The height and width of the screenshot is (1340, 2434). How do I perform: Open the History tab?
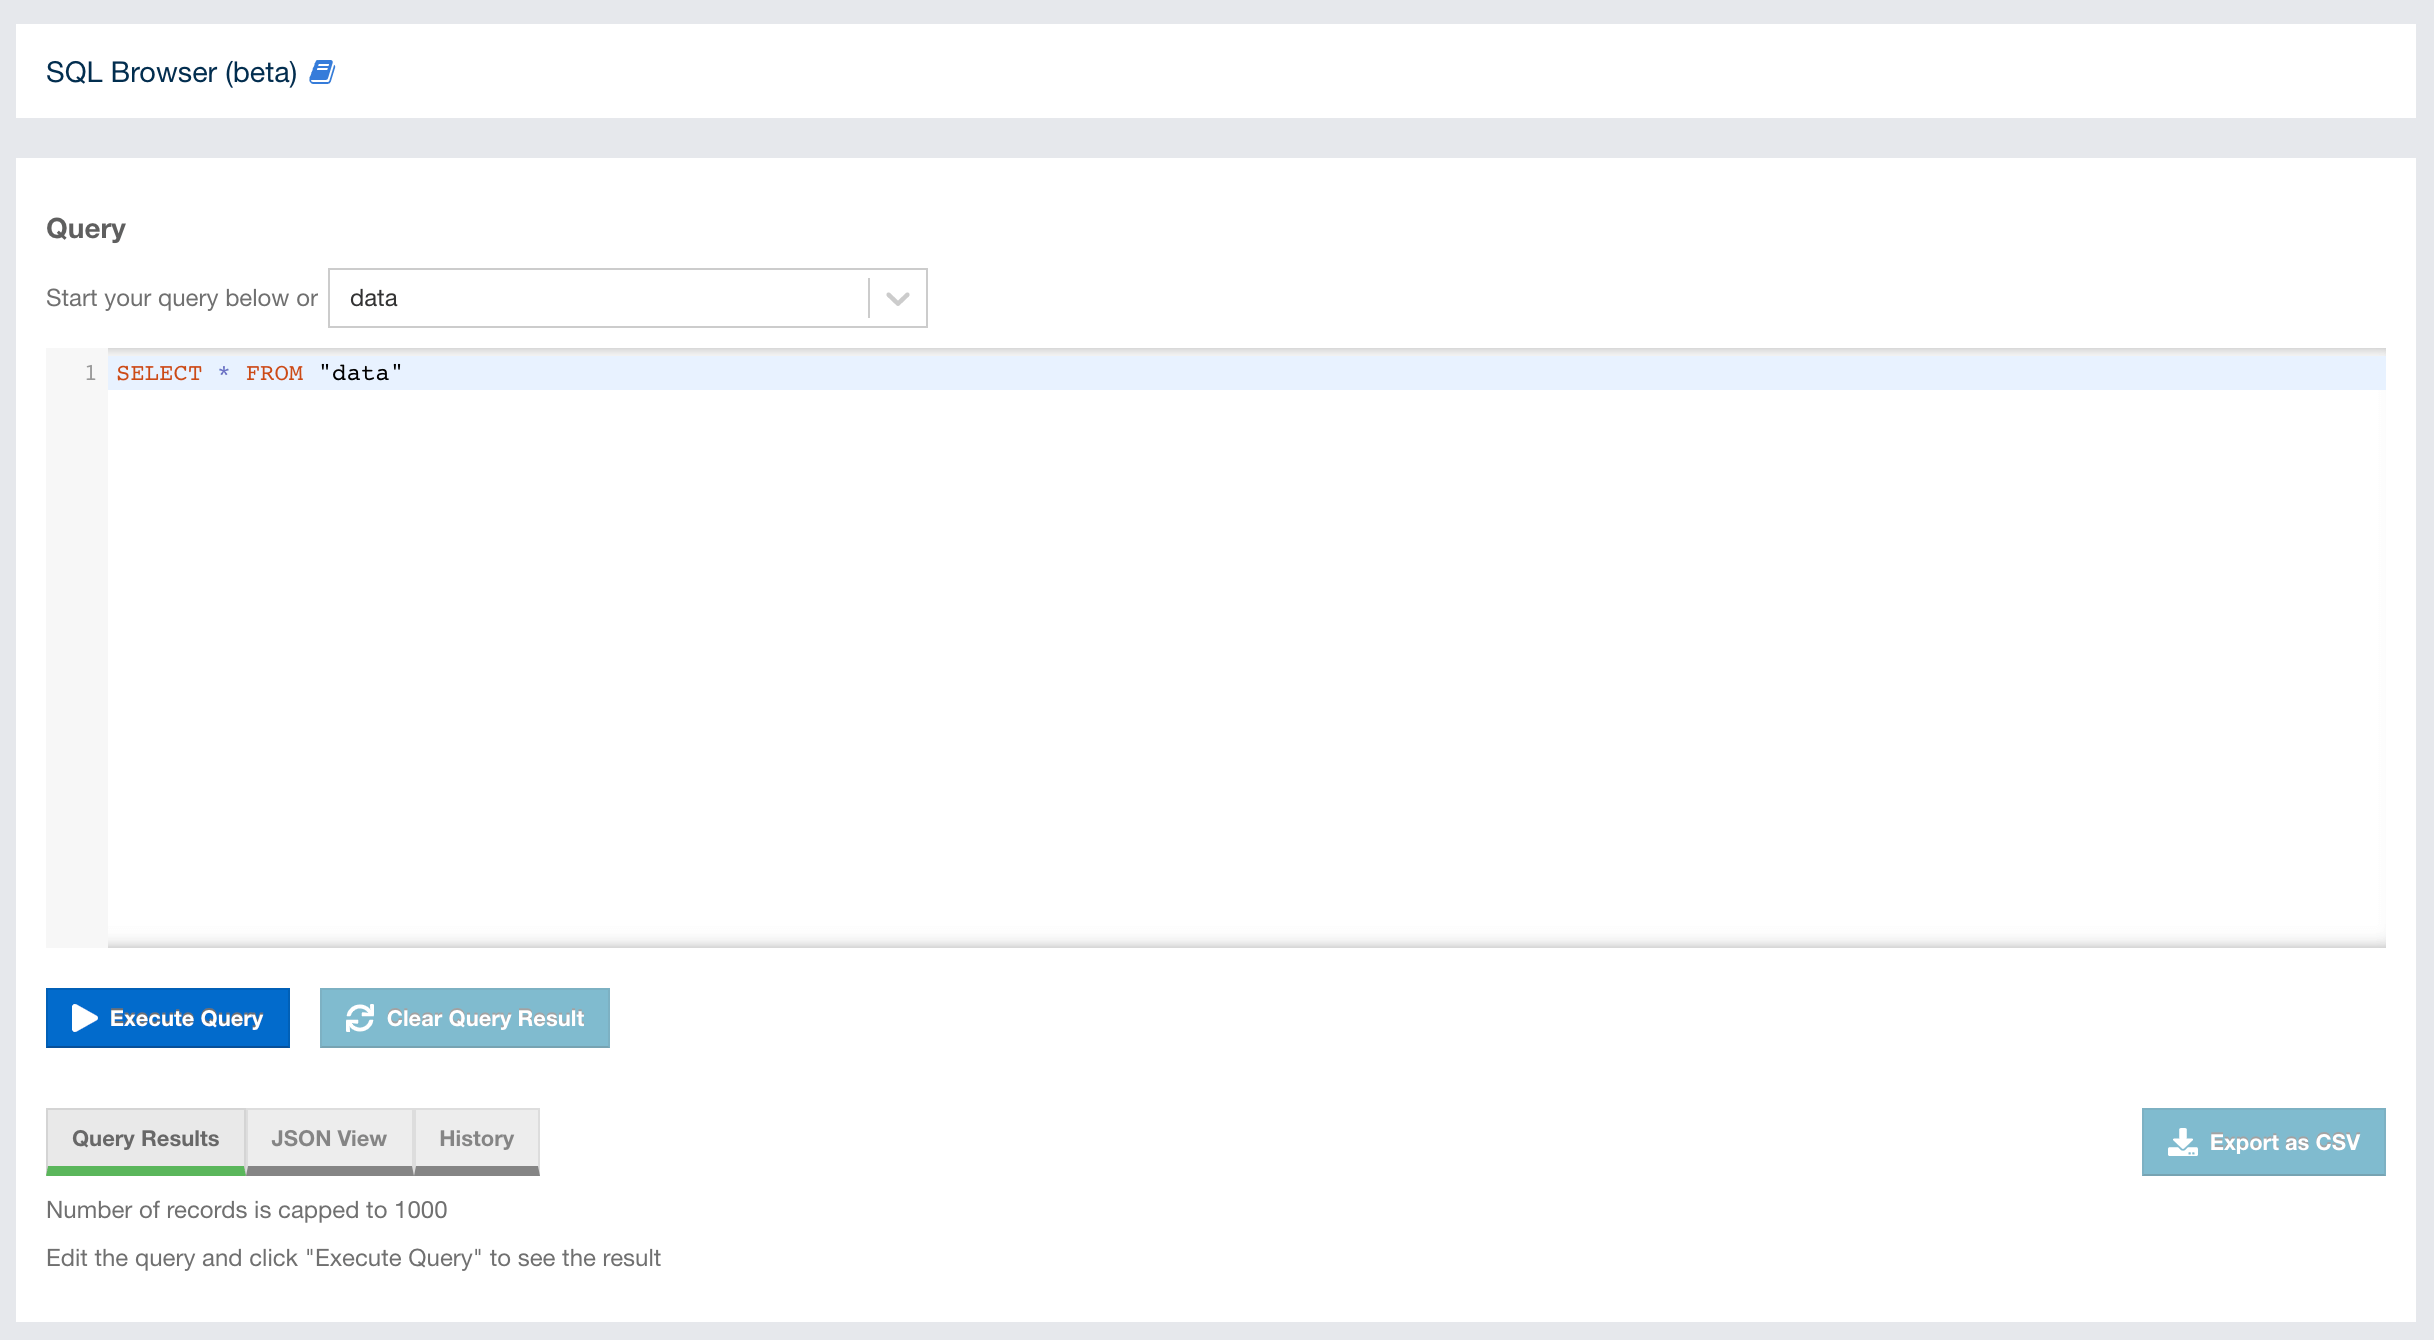pyautogui.click(x=476, y=1139)
